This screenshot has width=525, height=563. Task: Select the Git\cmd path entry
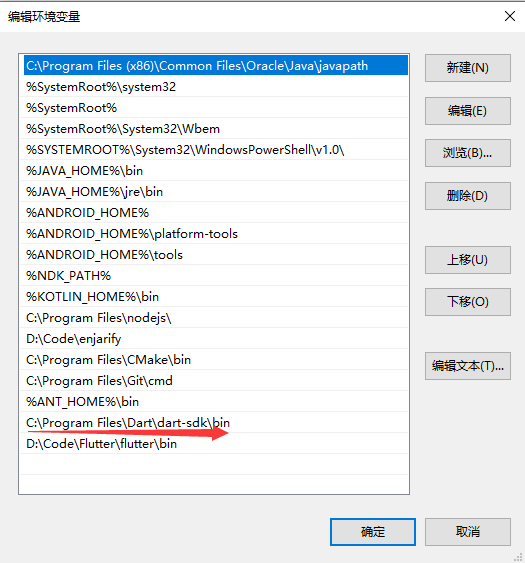click(x=214, y=381)
